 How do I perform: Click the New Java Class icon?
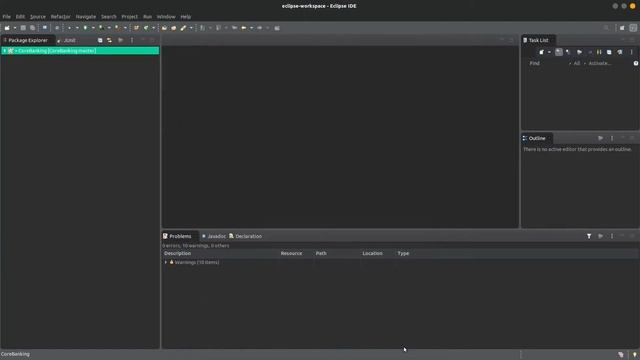[146, 28]
